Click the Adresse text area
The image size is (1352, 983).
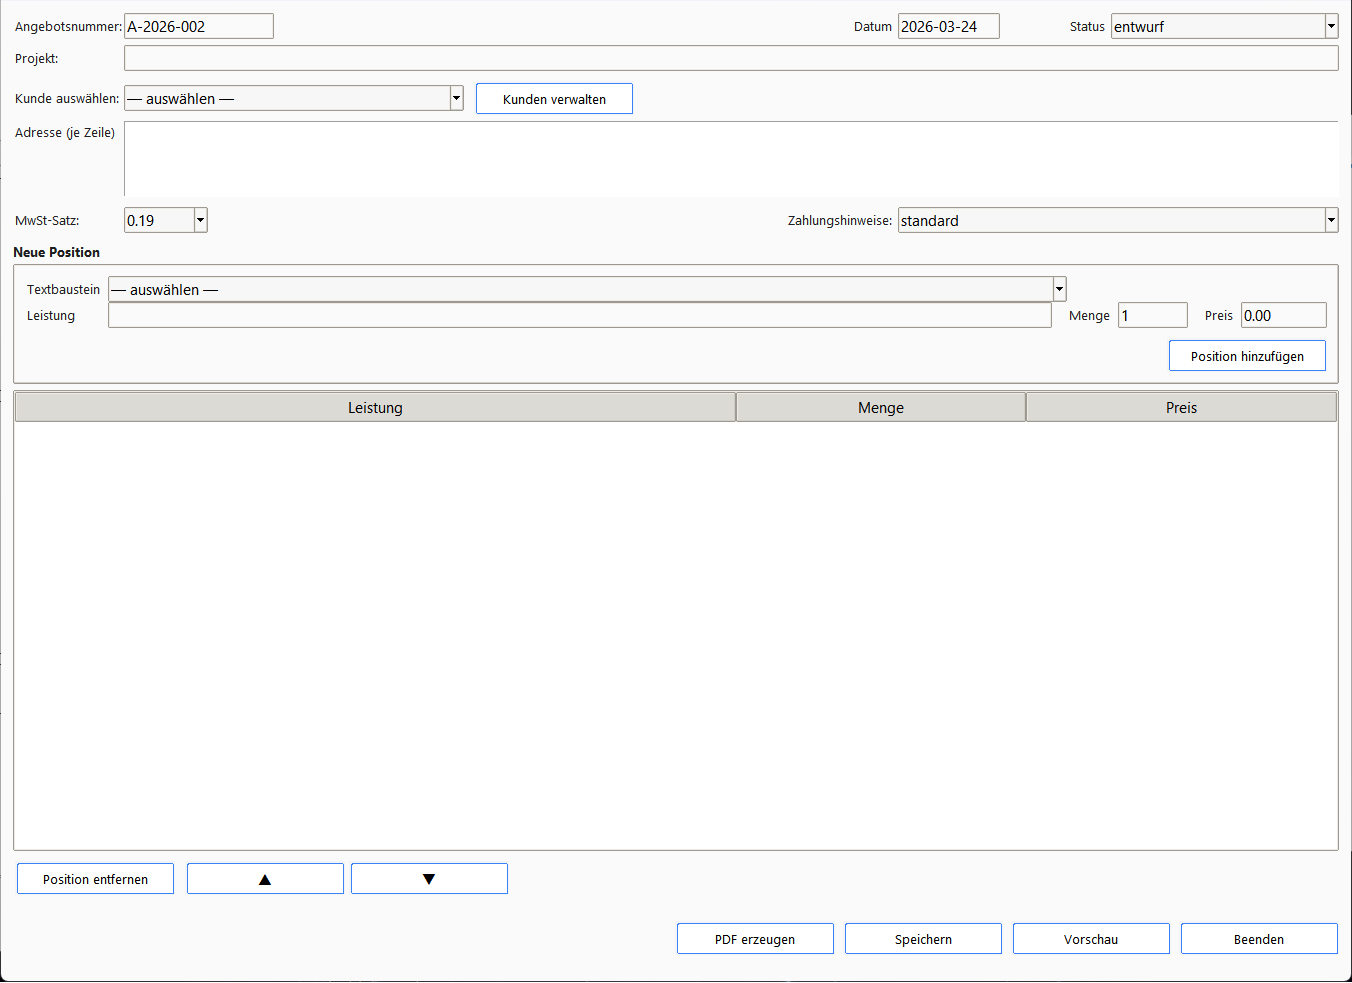(730, 159)
